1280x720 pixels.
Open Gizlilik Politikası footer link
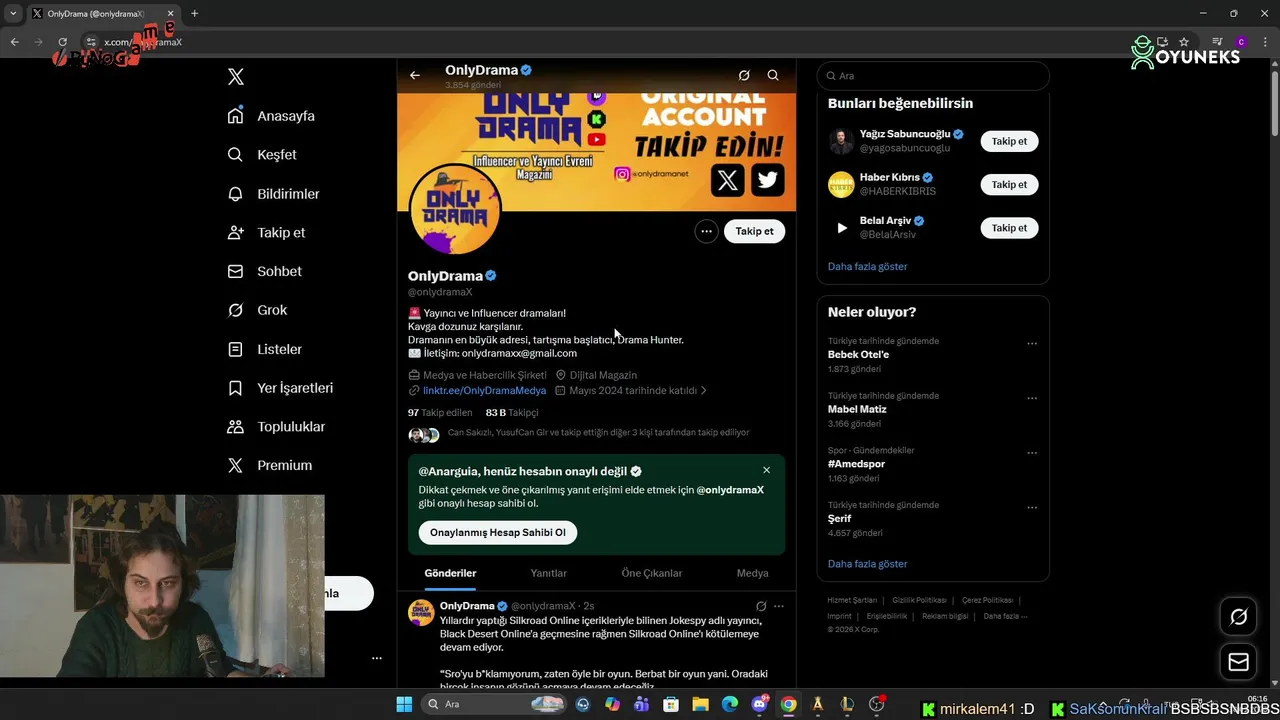point(919,600)
